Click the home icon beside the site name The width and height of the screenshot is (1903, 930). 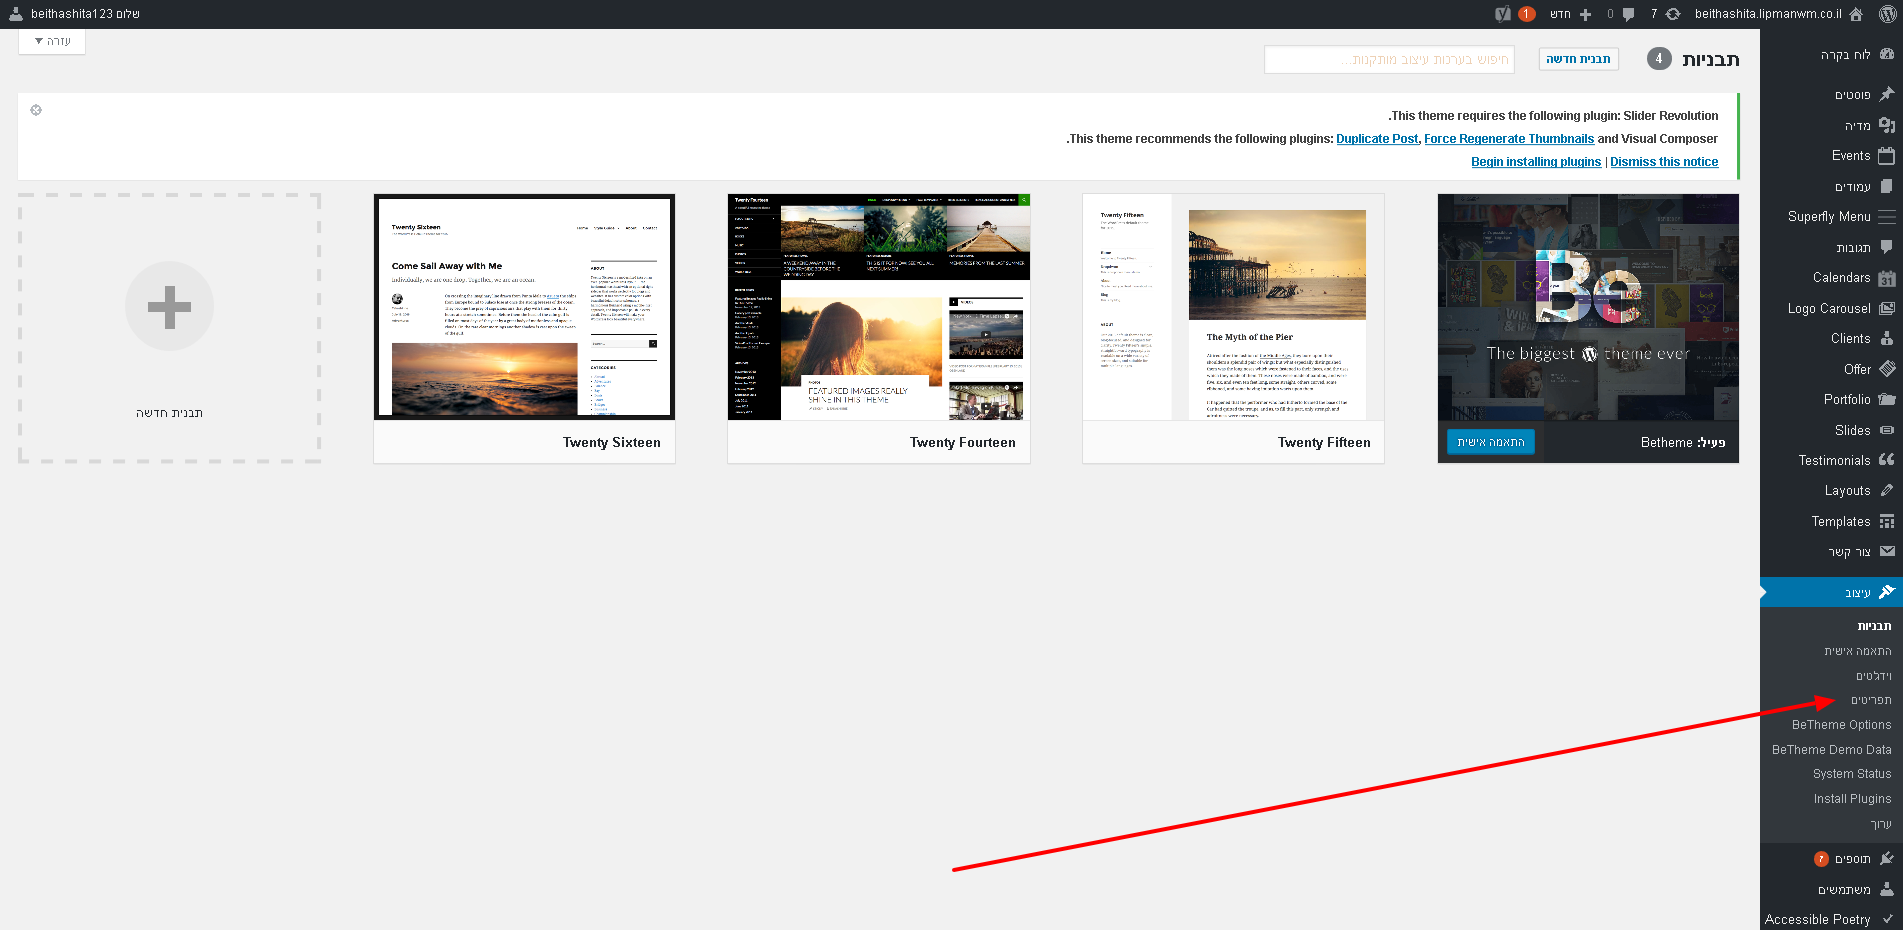[1856, 14]
